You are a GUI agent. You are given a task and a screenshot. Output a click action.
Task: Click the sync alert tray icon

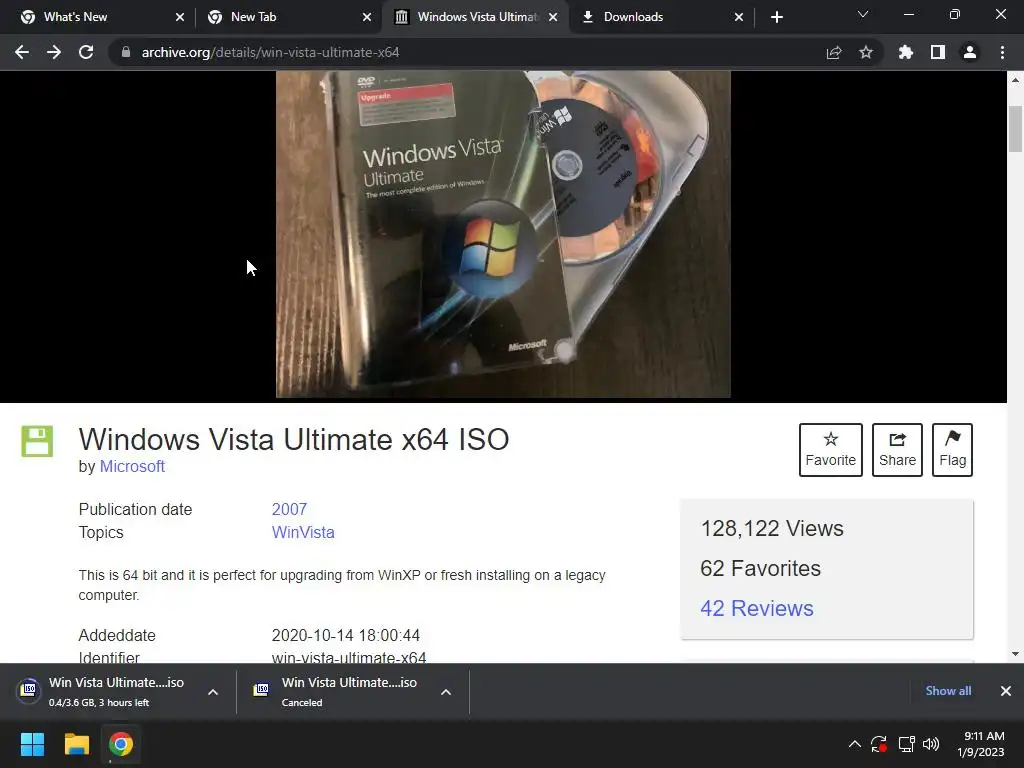(x=879, y=744)
